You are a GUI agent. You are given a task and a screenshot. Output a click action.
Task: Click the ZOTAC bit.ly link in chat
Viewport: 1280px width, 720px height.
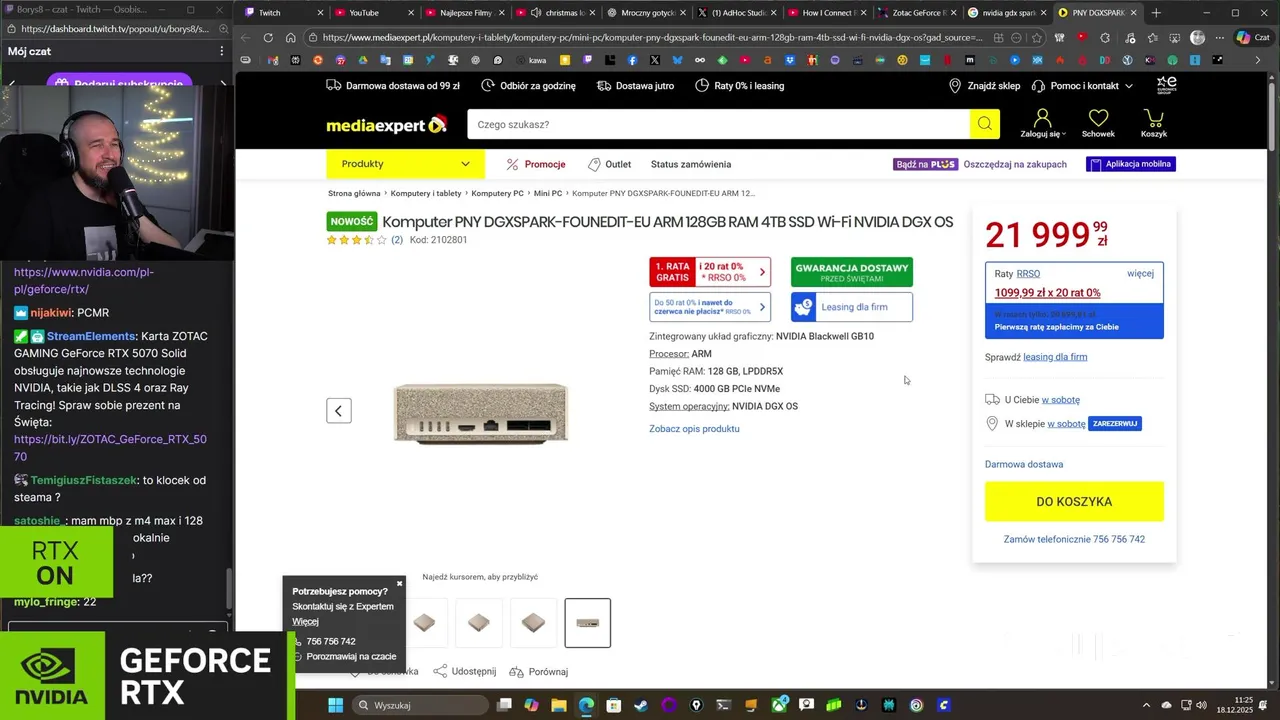[x=110, y=447]
